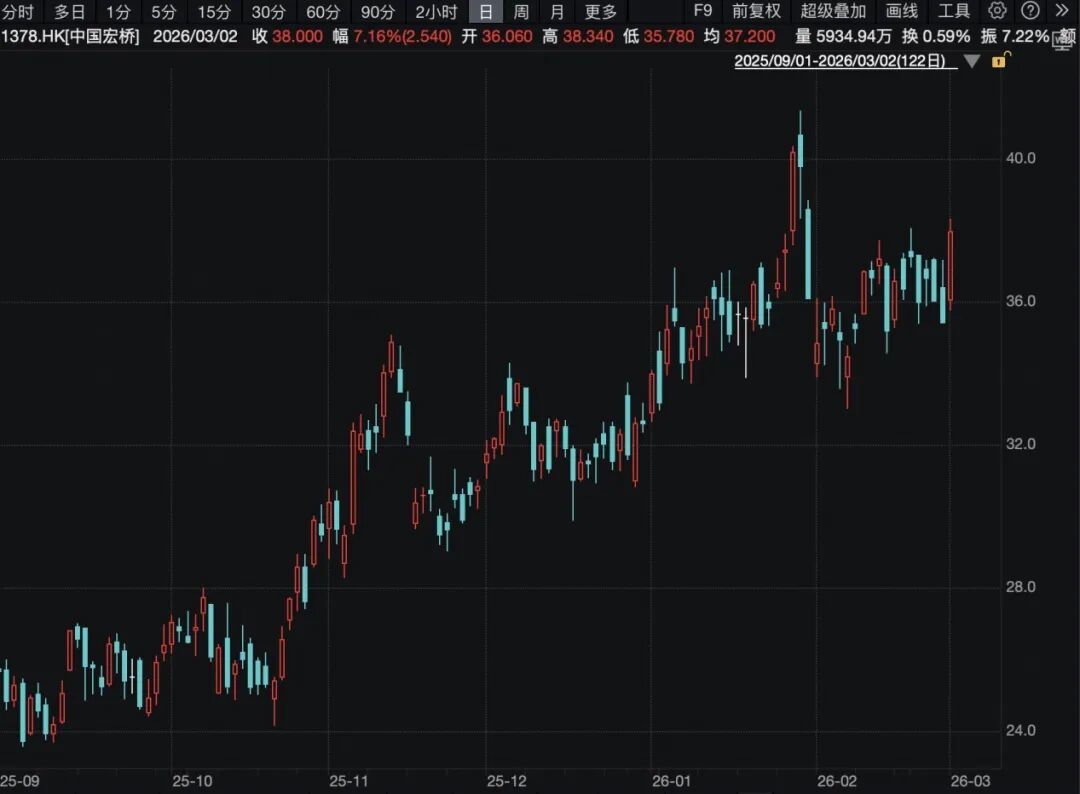Screen dimensions: 1080x794
Task: Select the 2小时 two-hour interval
Action: [436, 12]
